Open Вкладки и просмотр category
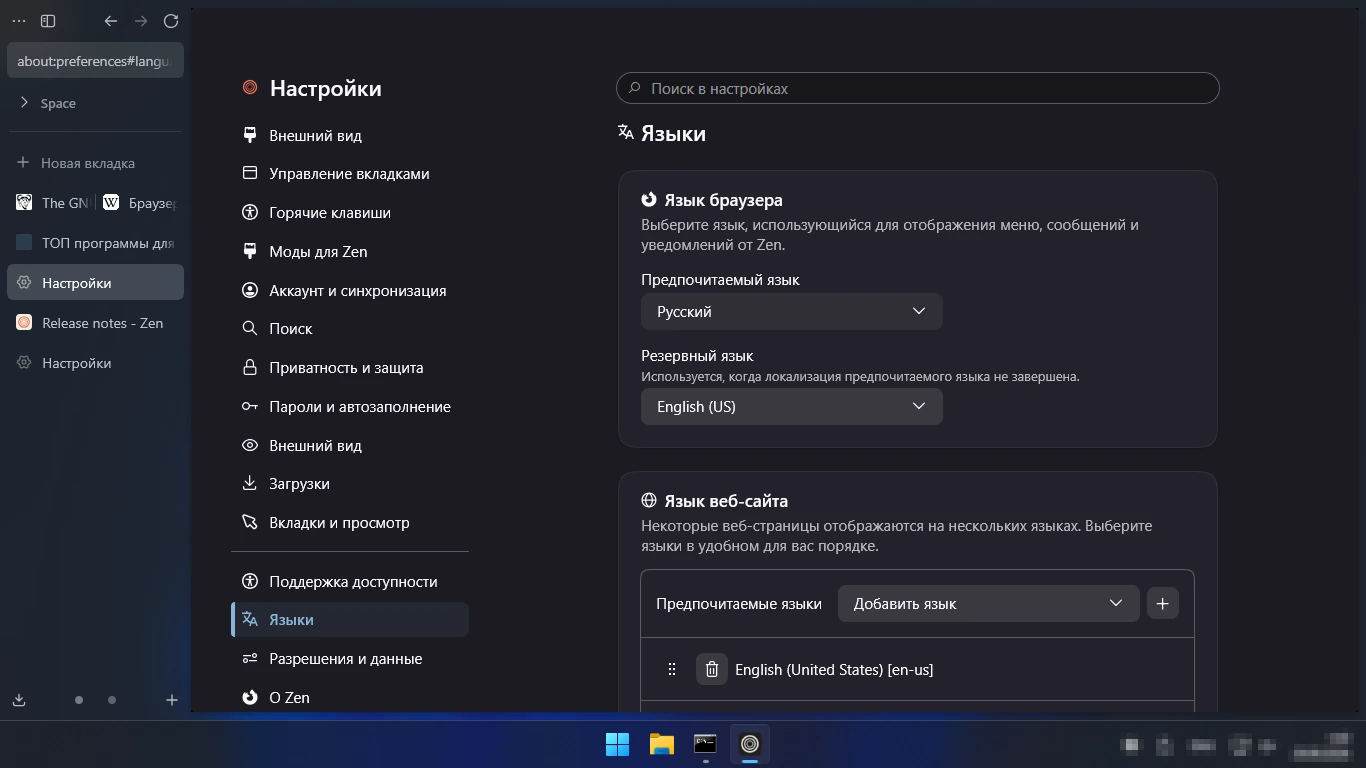Image resolution: width=1366 pixels, height=768 pixels. tap(350, 523)
